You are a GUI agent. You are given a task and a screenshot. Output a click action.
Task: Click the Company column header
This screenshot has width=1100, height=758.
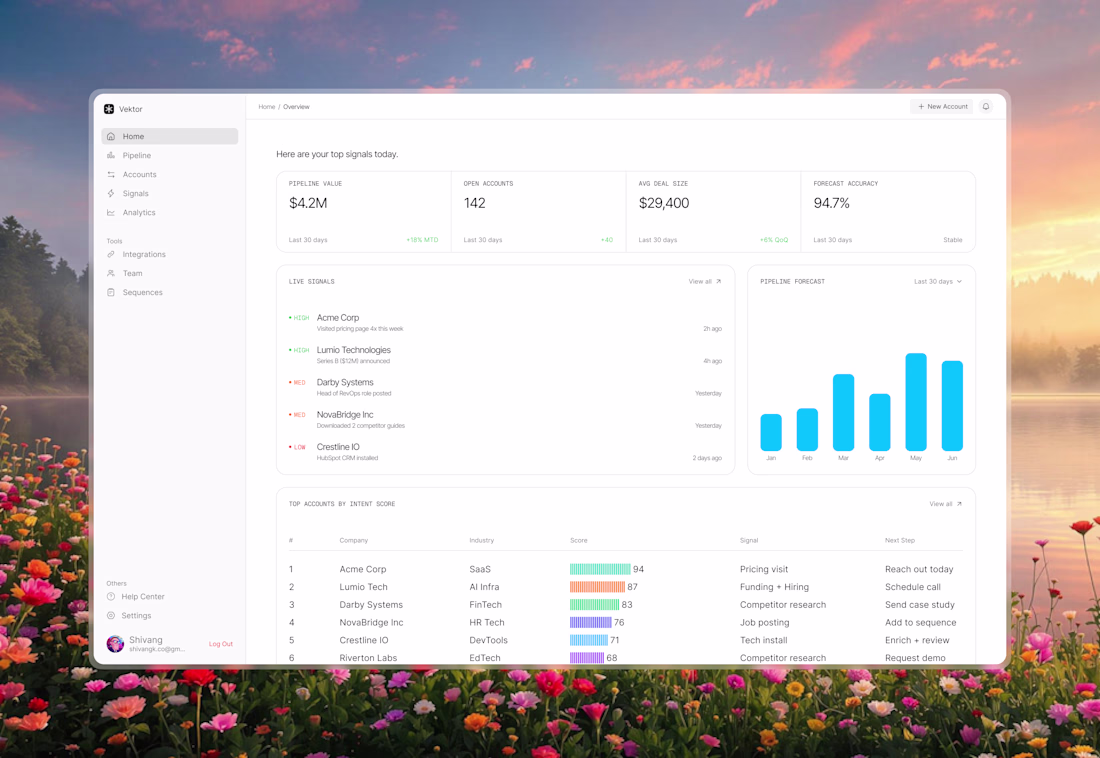tap(354, 540)
